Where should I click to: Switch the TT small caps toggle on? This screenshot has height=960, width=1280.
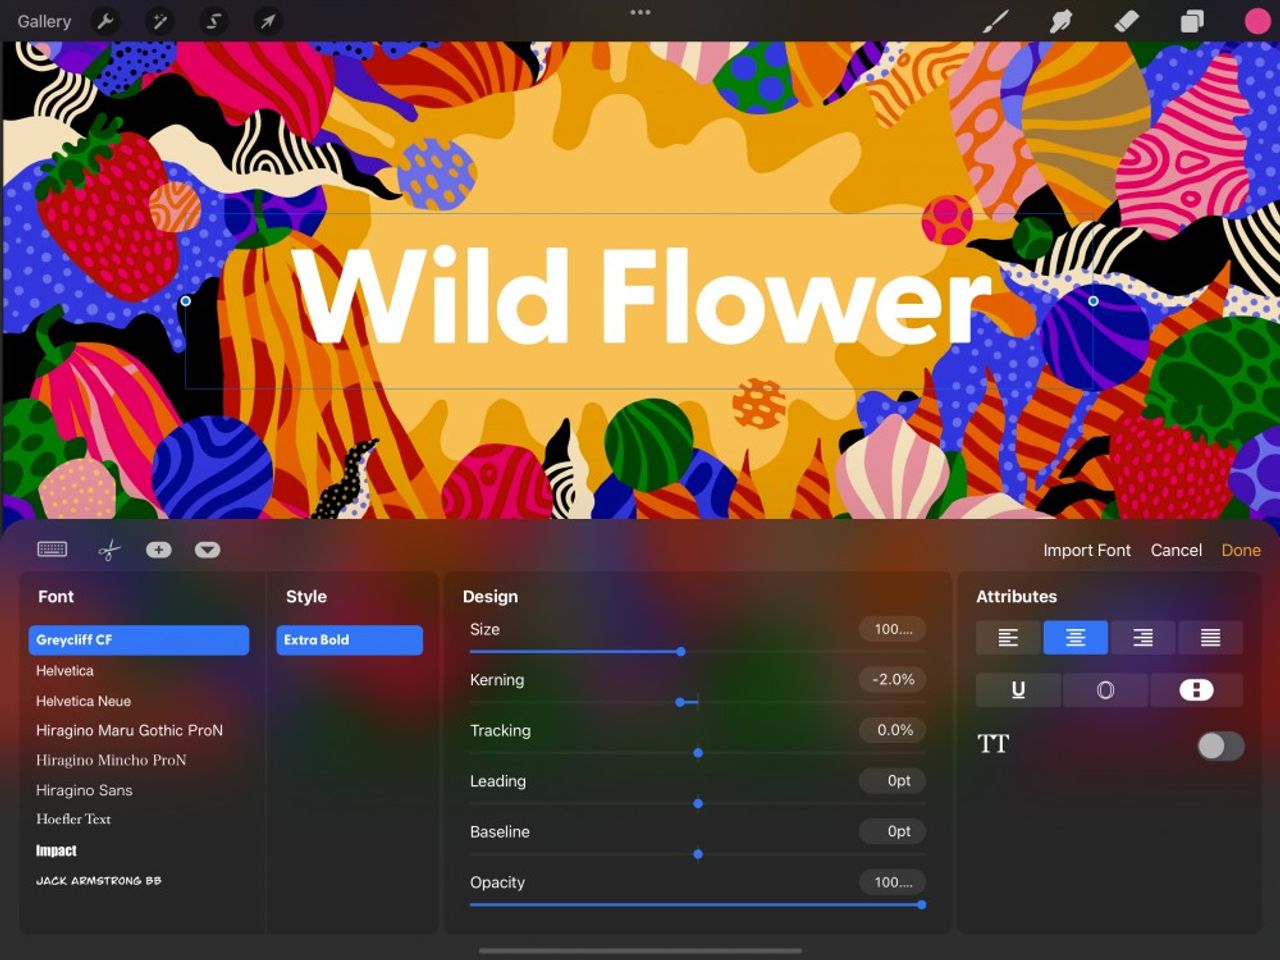tap(1219, 745)
